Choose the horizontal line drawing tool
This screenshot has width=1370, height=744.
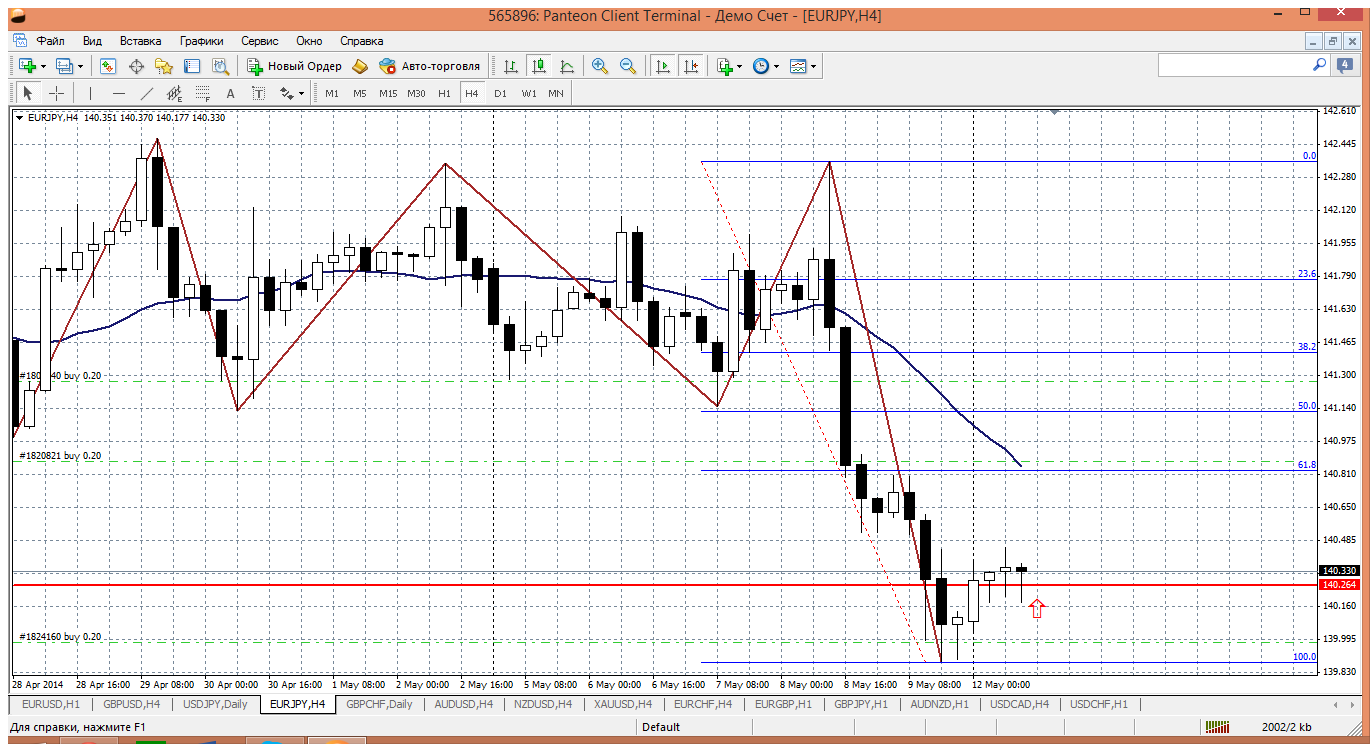[118, 93]
